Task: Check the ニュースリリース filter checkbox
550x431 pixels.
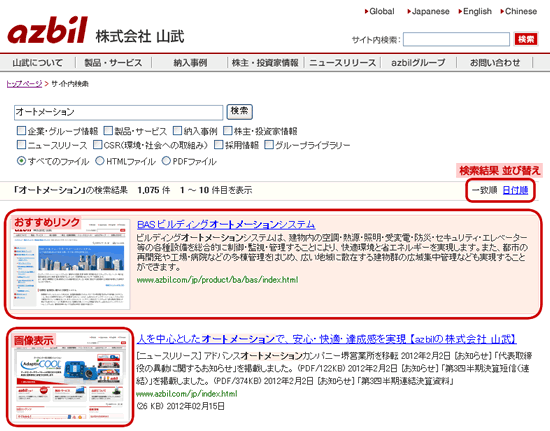Action: [x=21, y=144]
